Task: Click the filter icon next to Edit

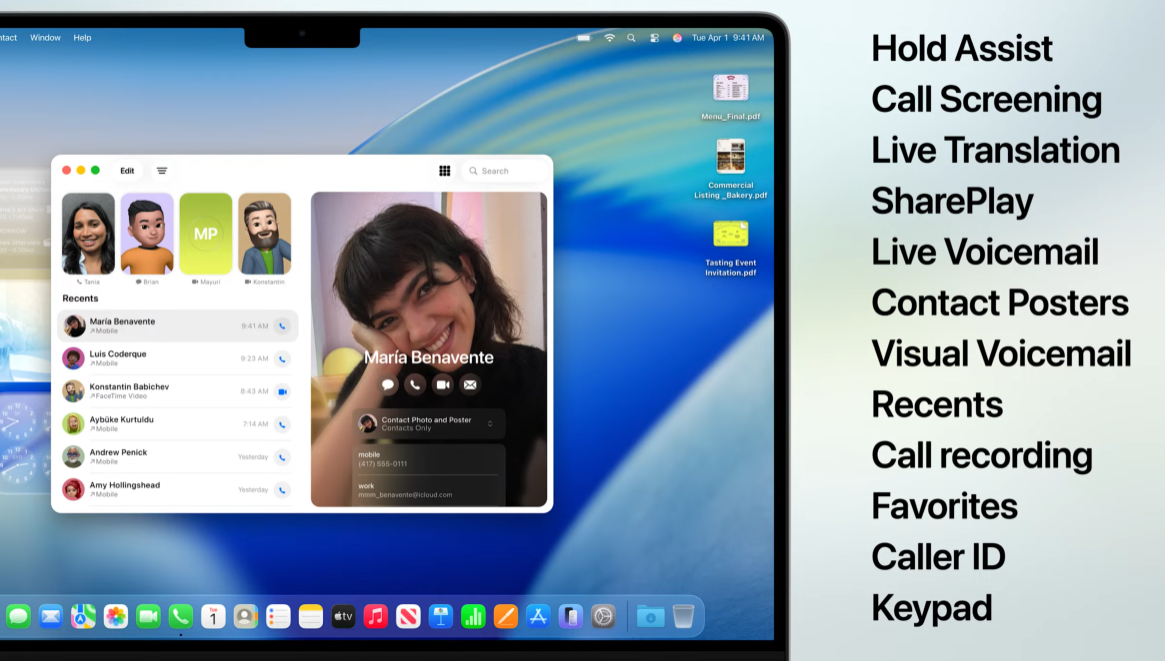Action: 161,171
